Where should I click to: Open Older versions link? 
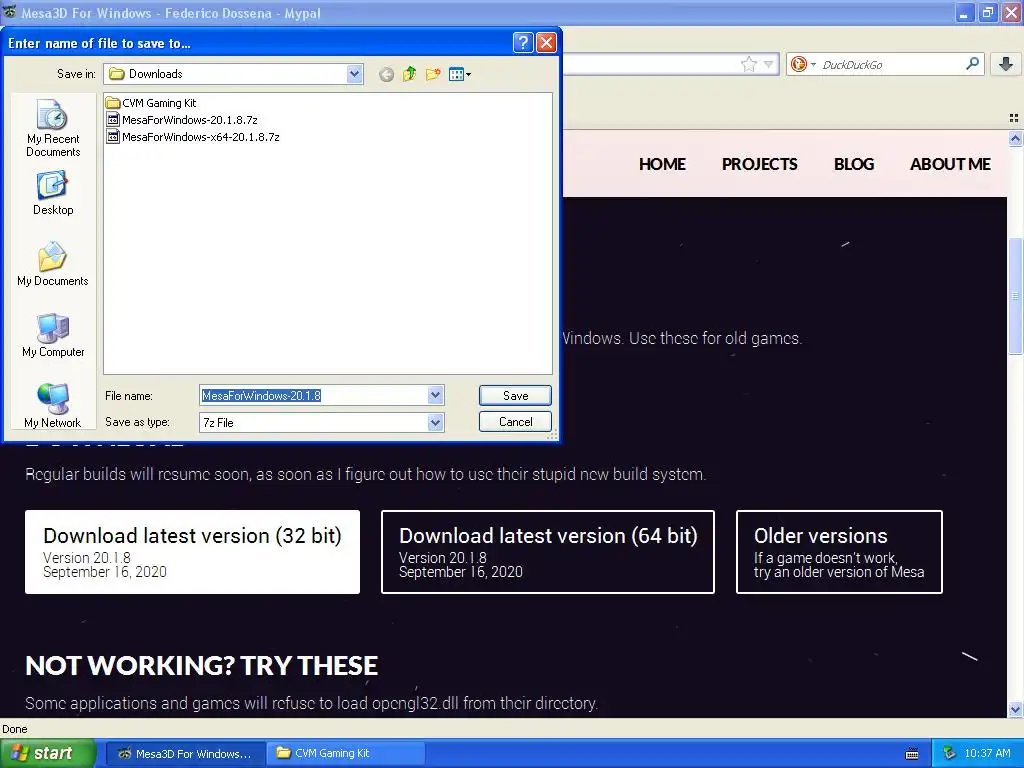pyautogui.click(x=839, y=552)
